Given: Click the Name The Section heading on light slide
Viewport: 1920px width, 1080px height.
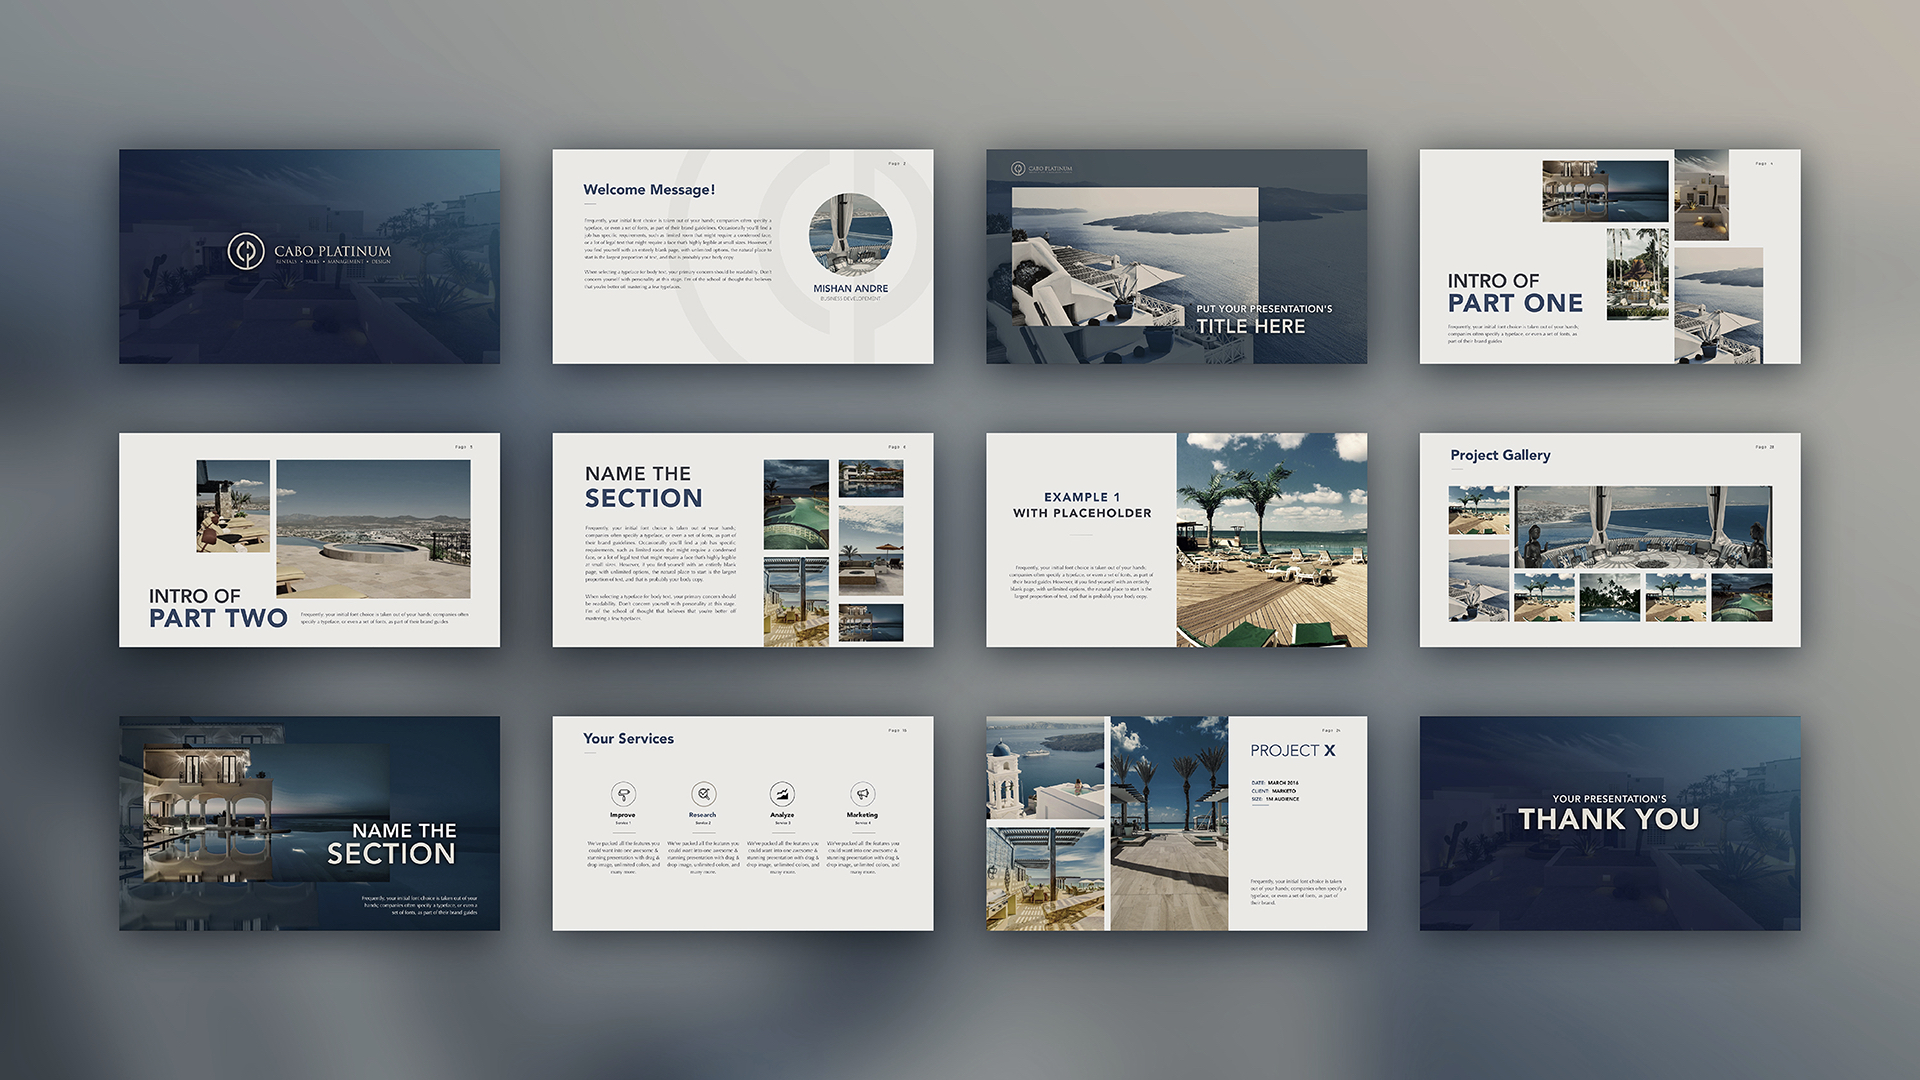Looking at the screenshot, I should pos(643,487).
